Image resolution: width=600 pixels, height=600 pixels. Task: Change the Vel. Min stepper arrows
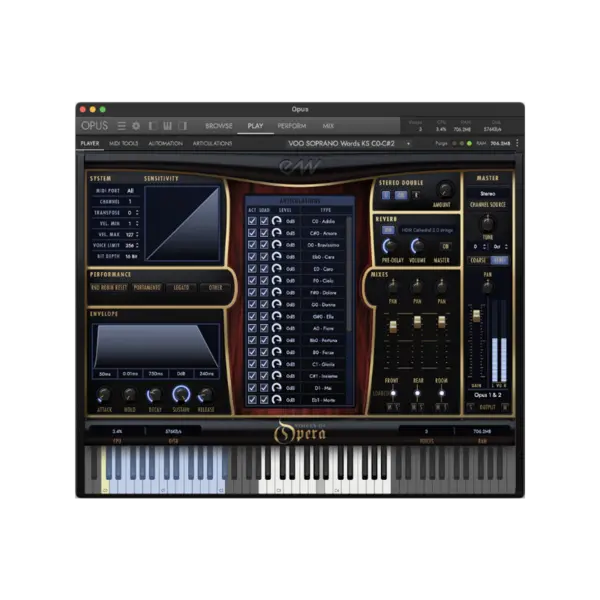pyautogui.click(x=137, y=223)
